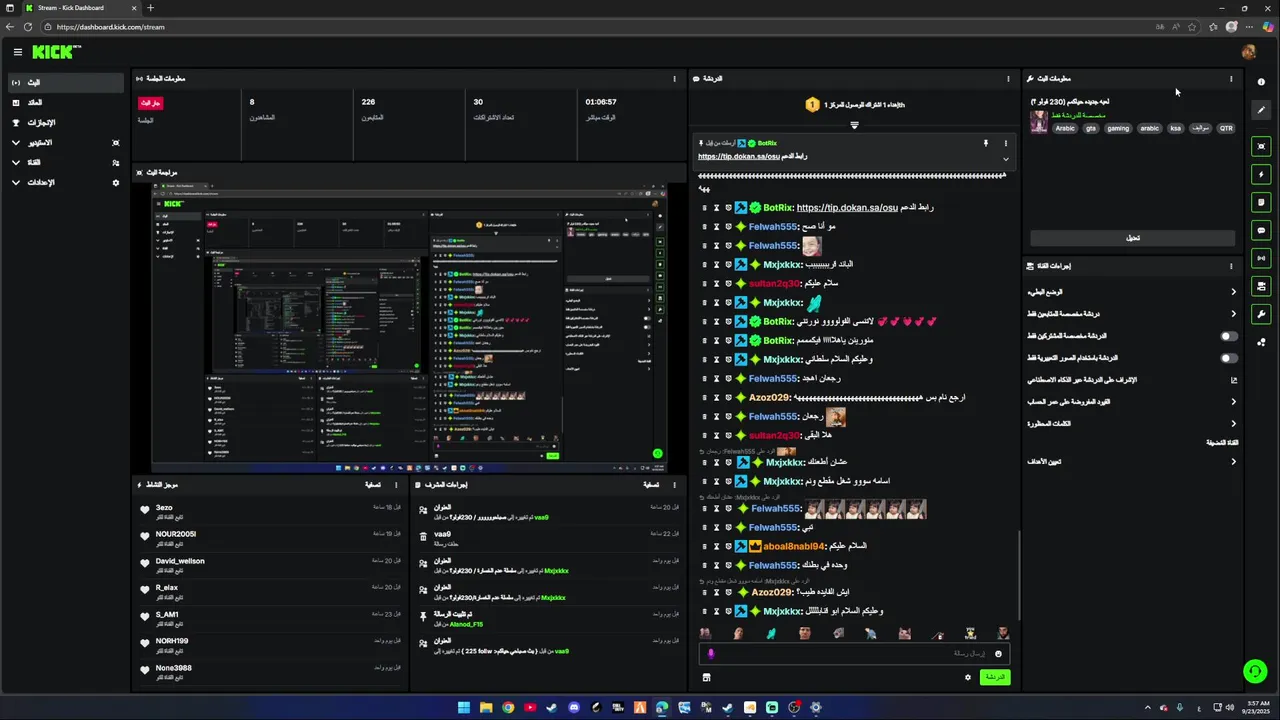
Task: Click the heart icon beside 3ezo
Action: tap(145, 509)
